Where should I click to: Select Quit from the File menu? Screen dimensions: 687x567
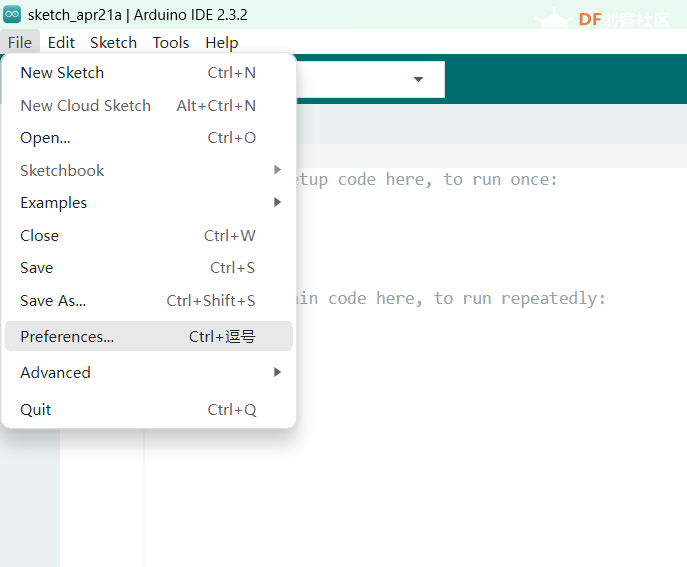click(x=149, y=410)
